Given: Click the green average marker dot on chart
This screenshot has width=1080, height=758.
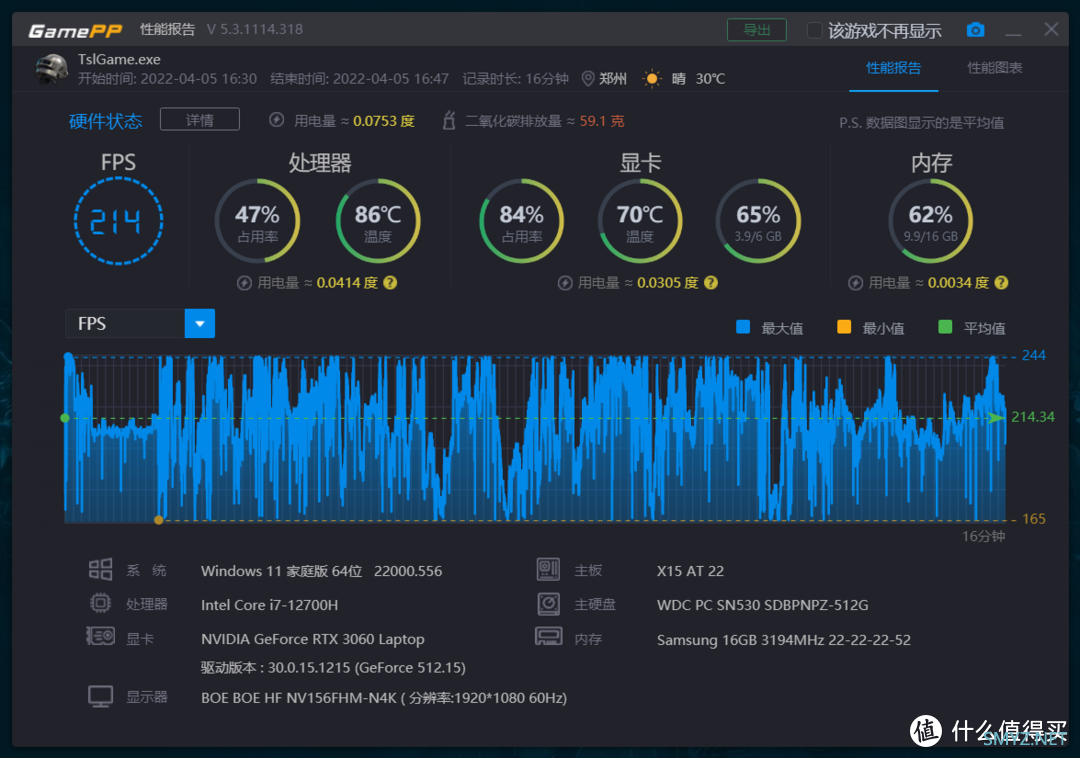Looking at the screenshot, I should (65, 418).
